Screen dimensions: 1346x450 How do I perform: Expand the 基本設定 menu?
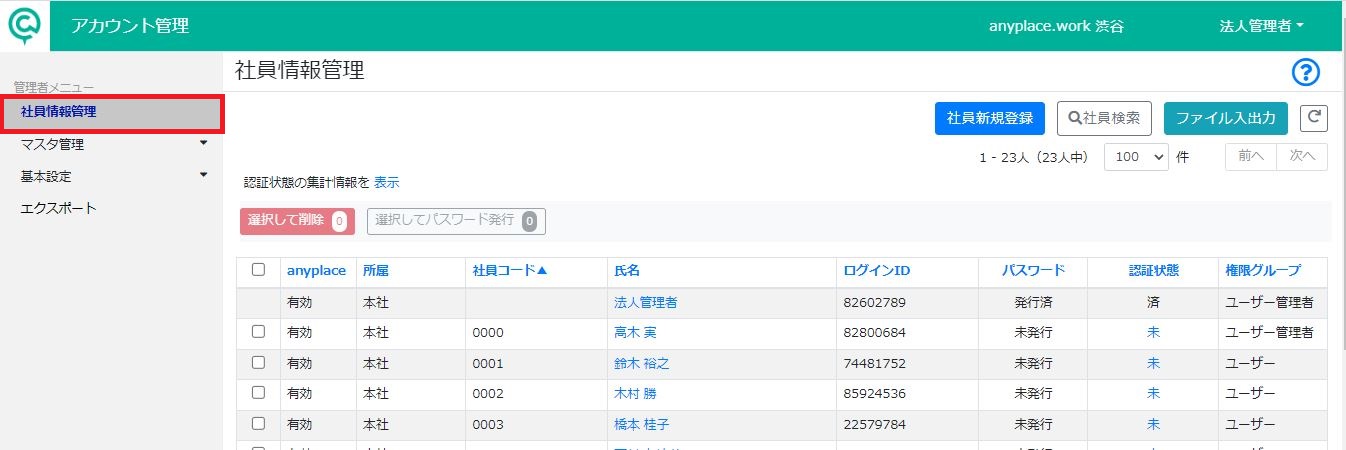[112, 176]
